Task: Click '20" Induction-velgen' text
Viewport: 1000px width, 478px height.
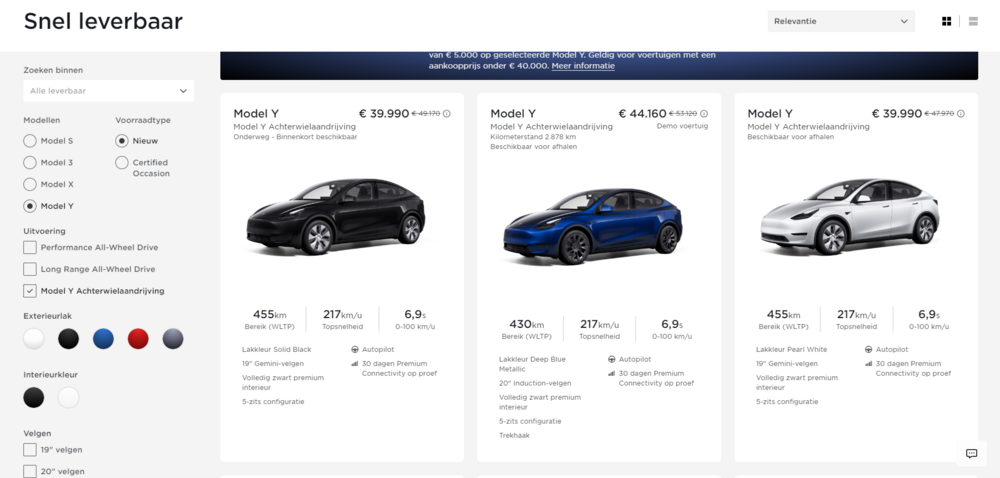Action: tap(534, 384)
